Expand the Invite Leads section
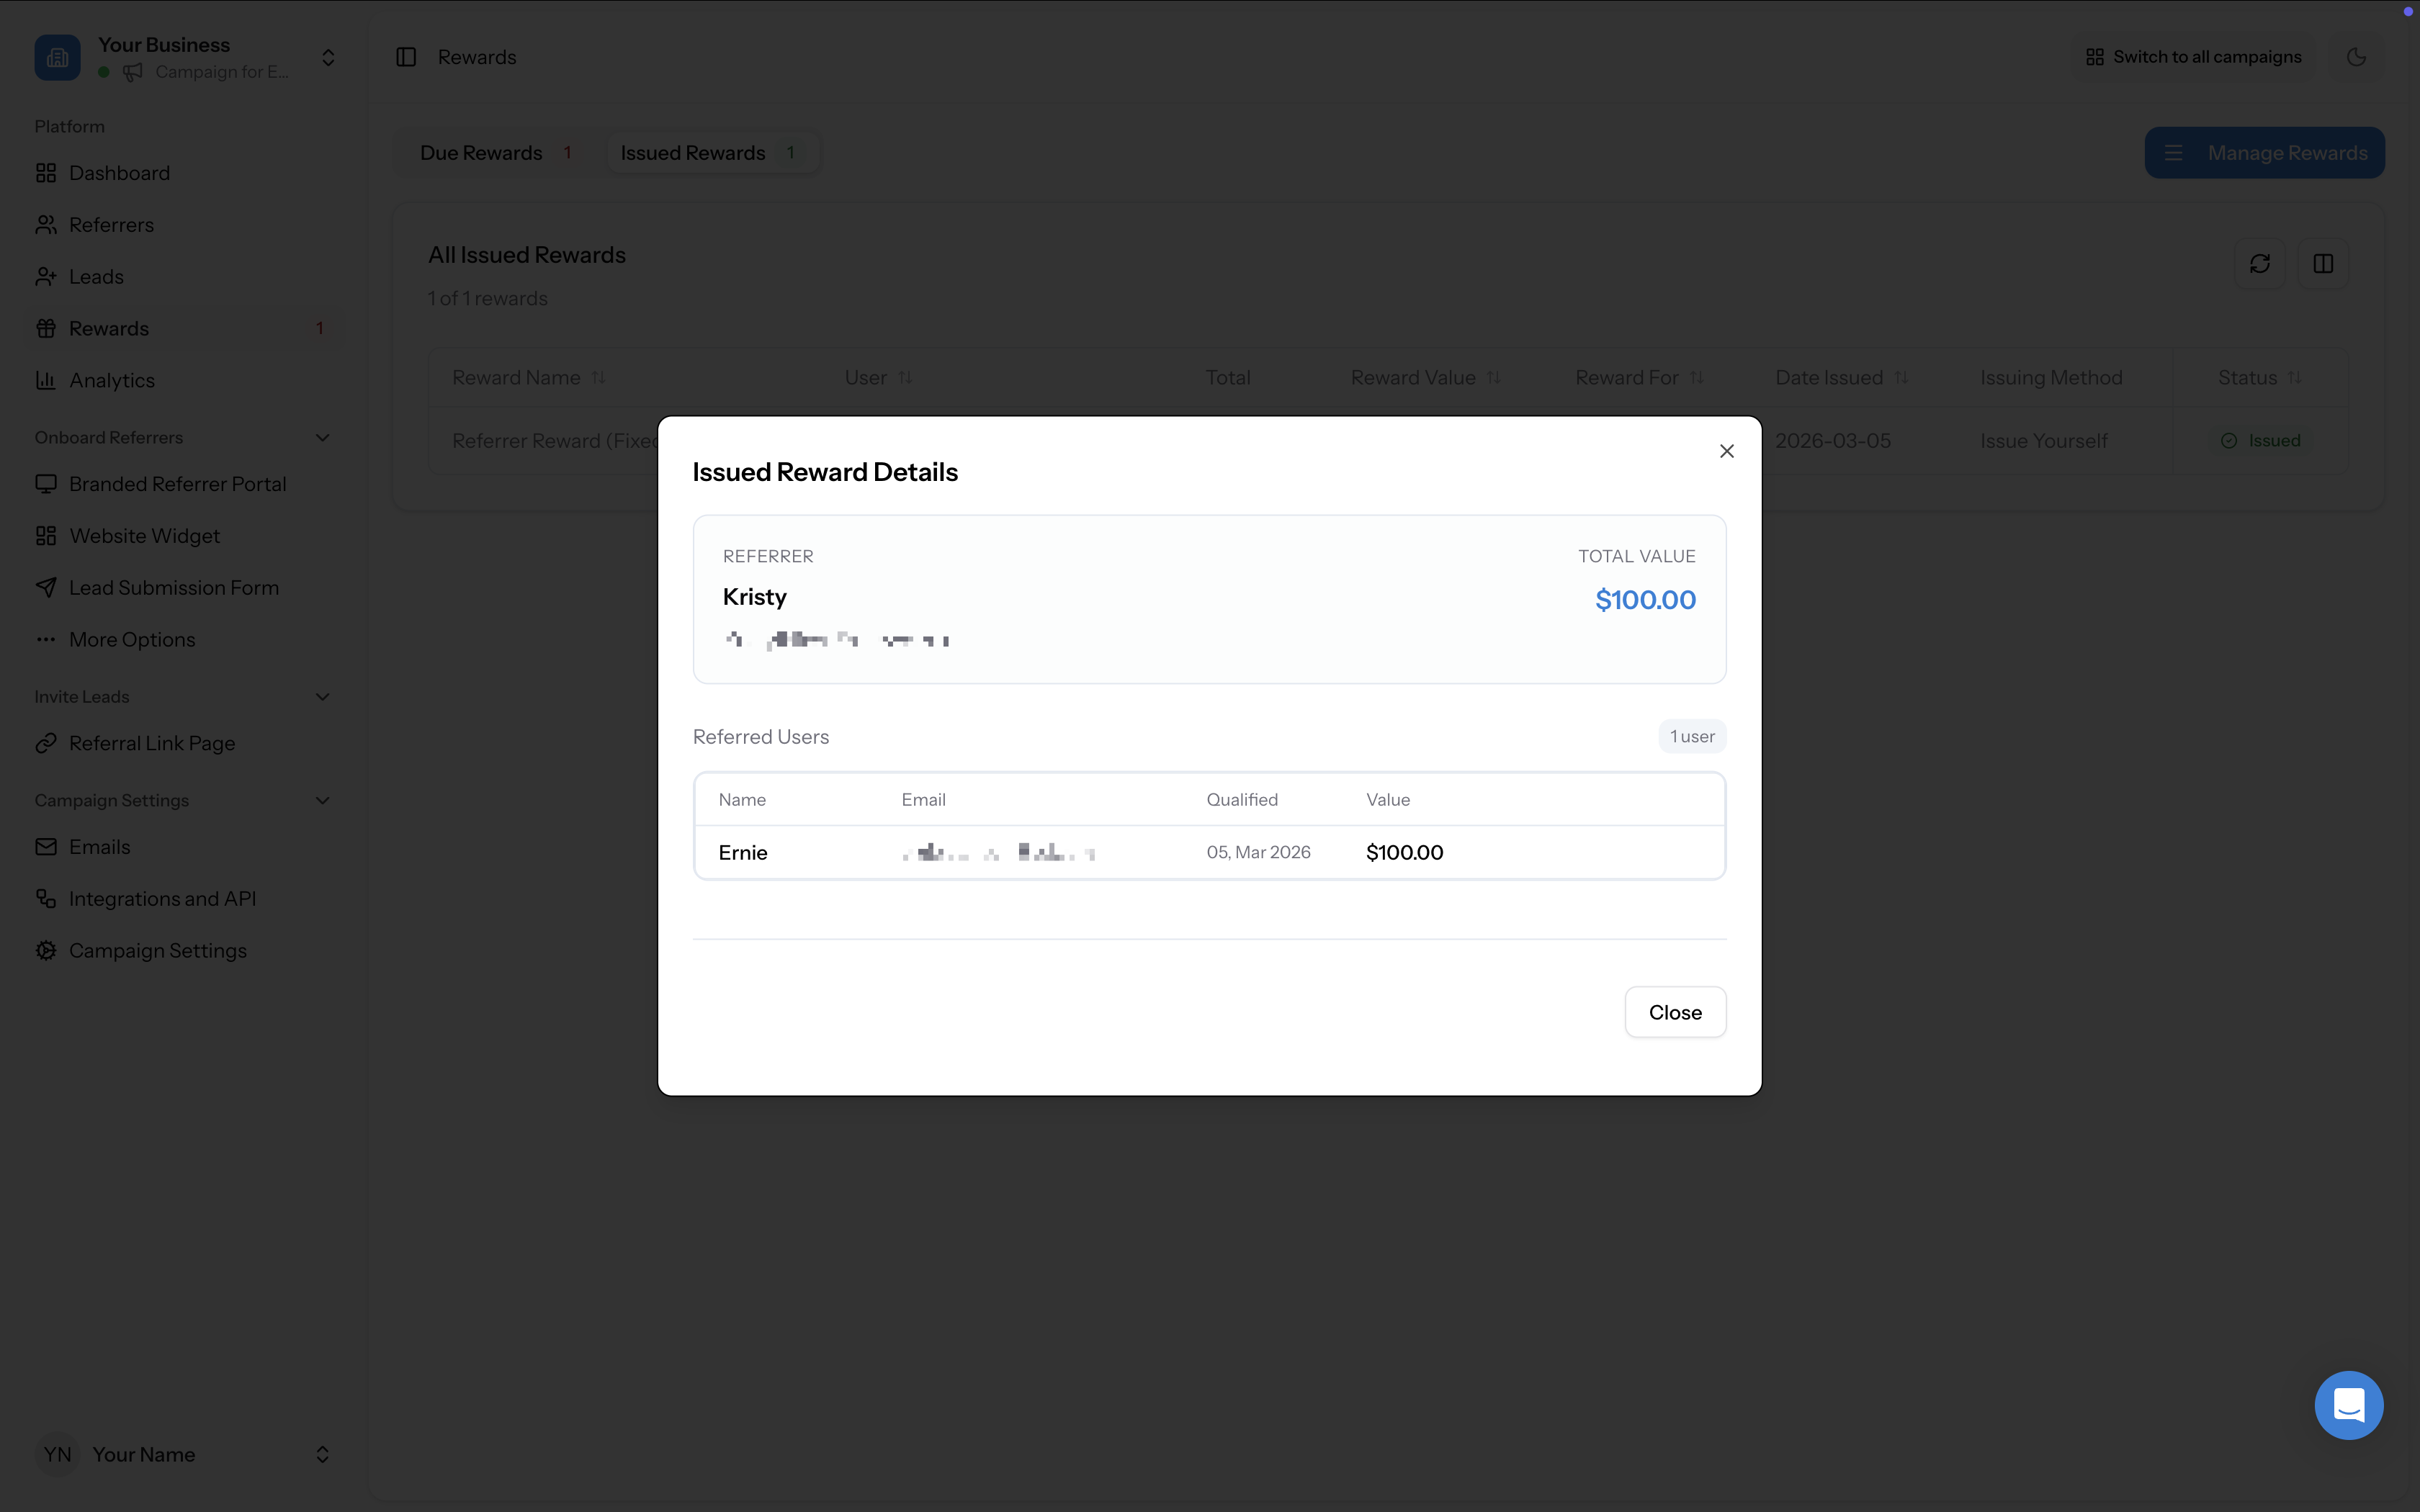 click(x=321, y=696)
